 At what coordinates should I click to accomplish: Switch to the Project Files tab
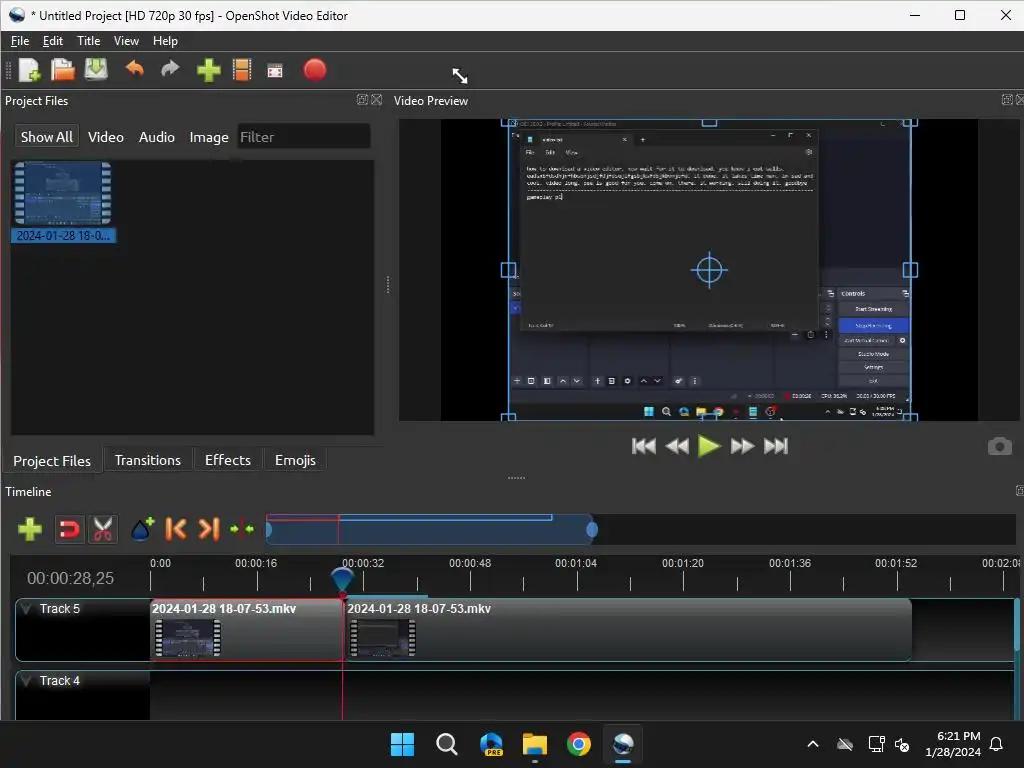pyautogui.click(x=52, y=461)
